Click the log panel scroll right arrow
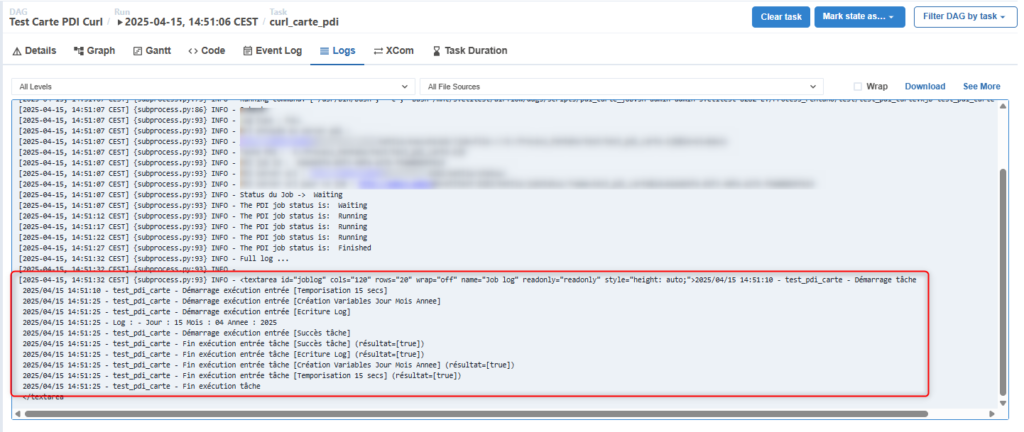1024x432 pixels. (992, 414)
